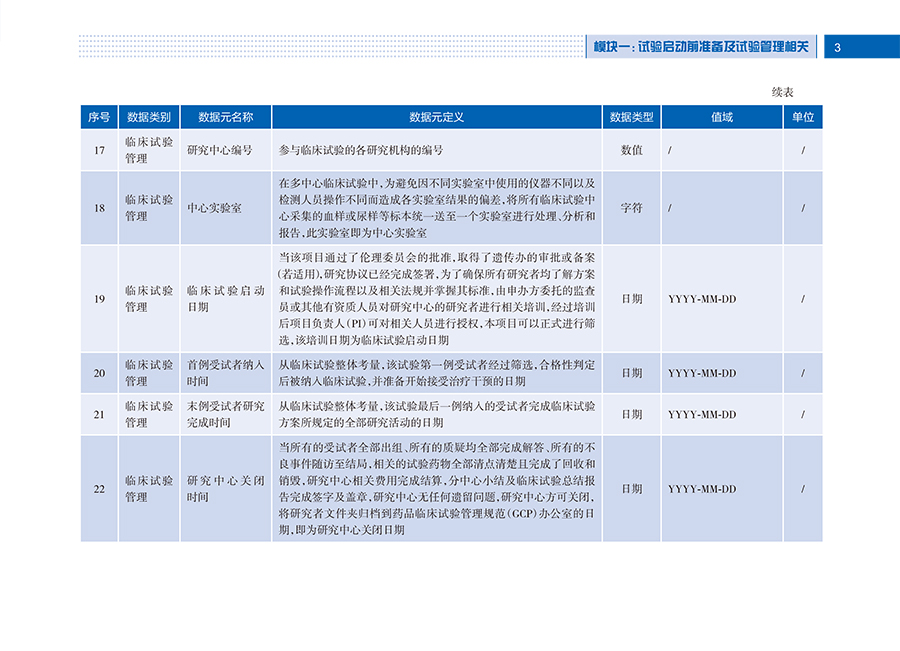900x651 pixels.
Task: Click 临床试验管理 category in row 17
Action: click(149, 150)
